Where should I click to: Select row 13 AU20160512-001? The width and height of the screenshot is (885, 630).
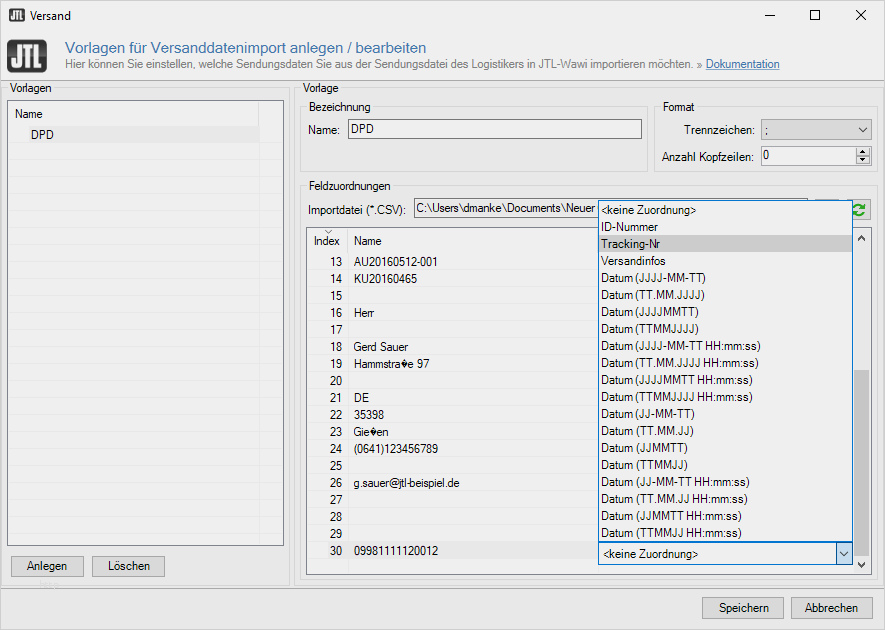pyautogui.click(x=453, y=261)
